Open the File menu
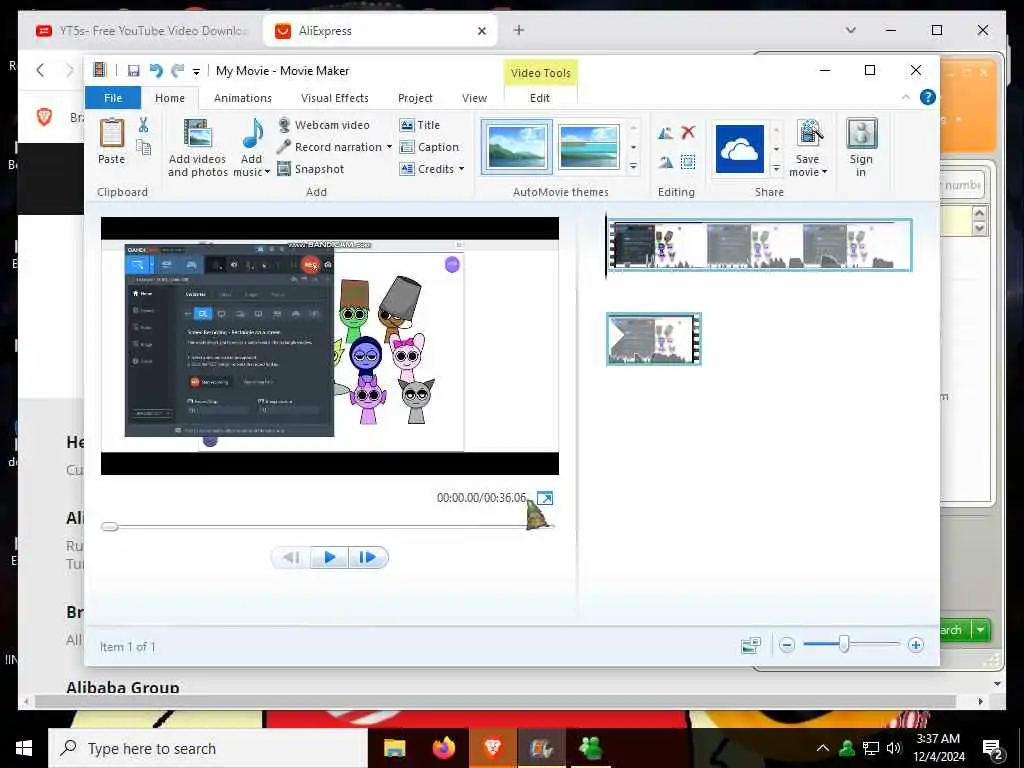The height and width of the screenshot is (768, 1024). tap(113, 98)
